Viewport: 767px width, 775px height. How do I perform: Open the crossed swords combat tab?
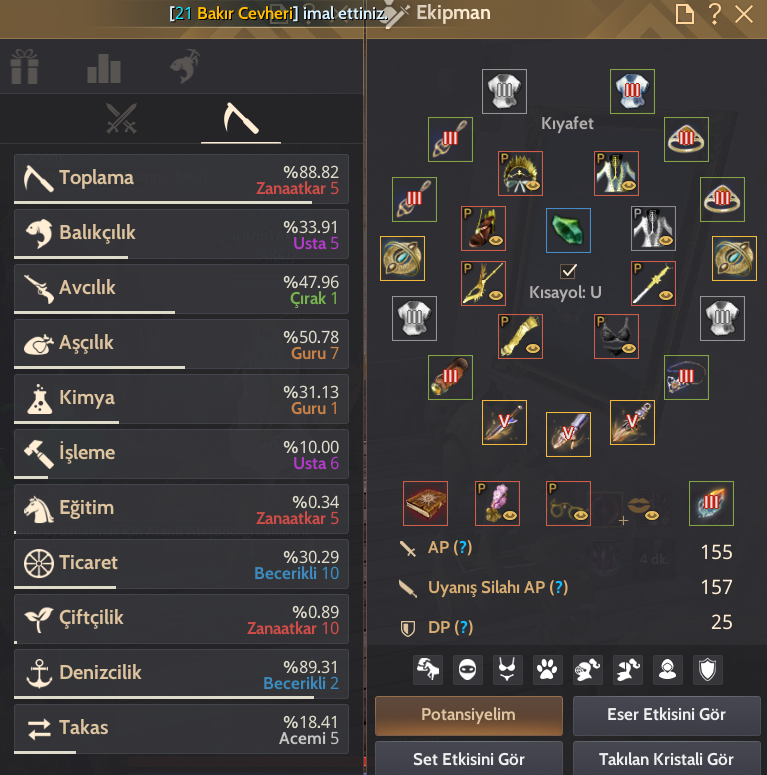click(121, 119)
